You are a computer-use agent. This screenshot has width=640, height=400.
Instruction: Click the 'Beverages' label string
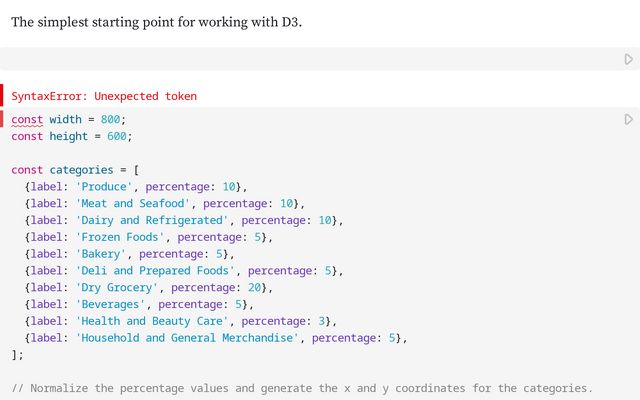[113, 304]
